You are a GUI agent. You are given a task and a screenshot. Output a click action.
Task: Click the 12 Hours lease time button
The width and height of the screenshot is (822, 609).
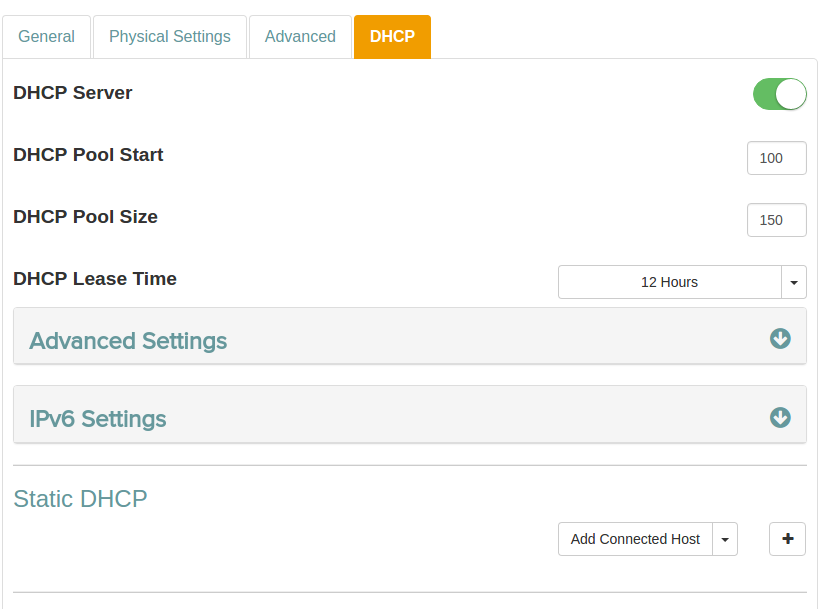pyautogui.click(x=669, y=282)
